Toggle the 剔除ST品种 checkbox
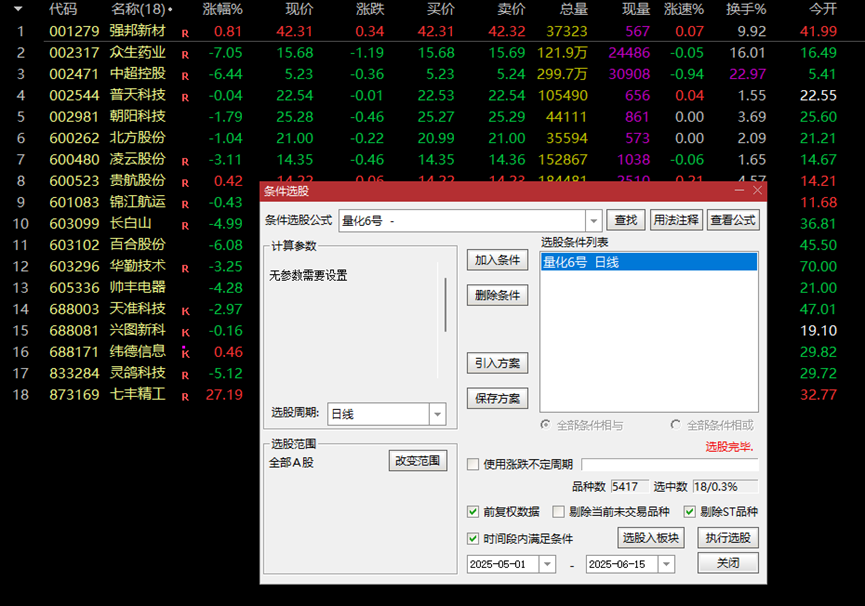Screen dimensions: 865x606 click(690, 512)
